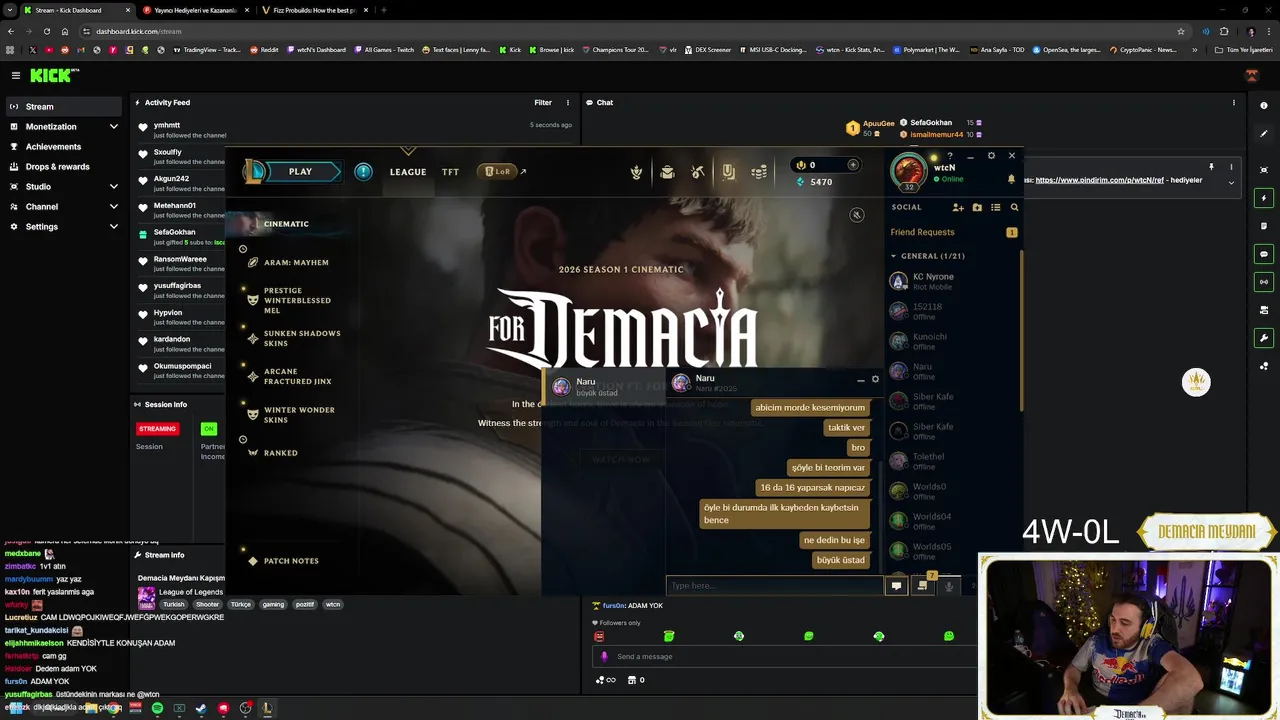This screenshot has height=720, width=1280.
Task: Open the League client crafting hammer icon
Action: tap(698, 172)
